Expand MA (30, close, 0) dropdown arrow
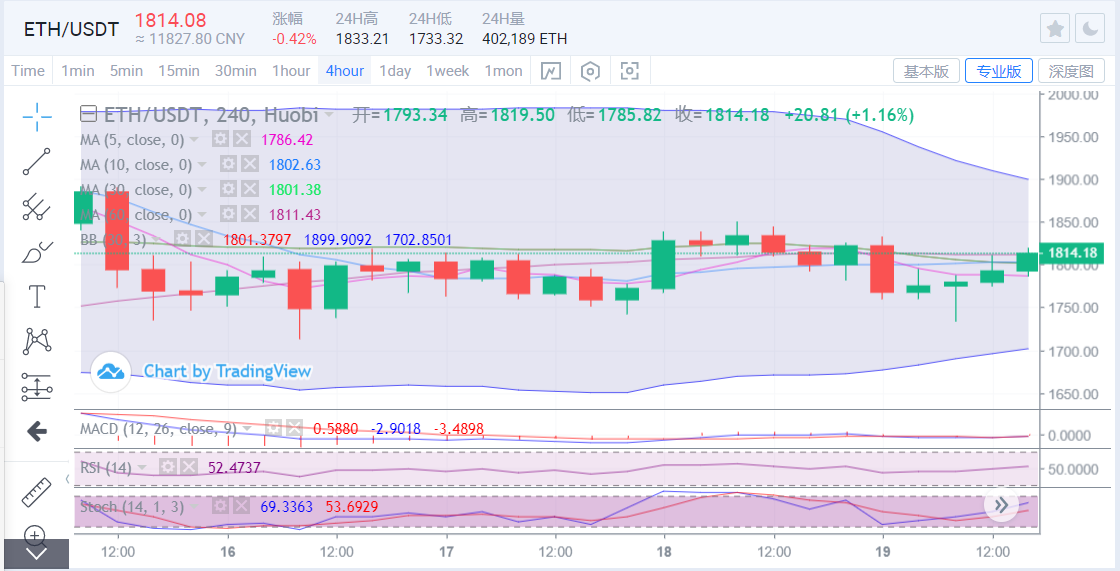1120x571 pixels. pyautogui.click(x=202, y=190)
